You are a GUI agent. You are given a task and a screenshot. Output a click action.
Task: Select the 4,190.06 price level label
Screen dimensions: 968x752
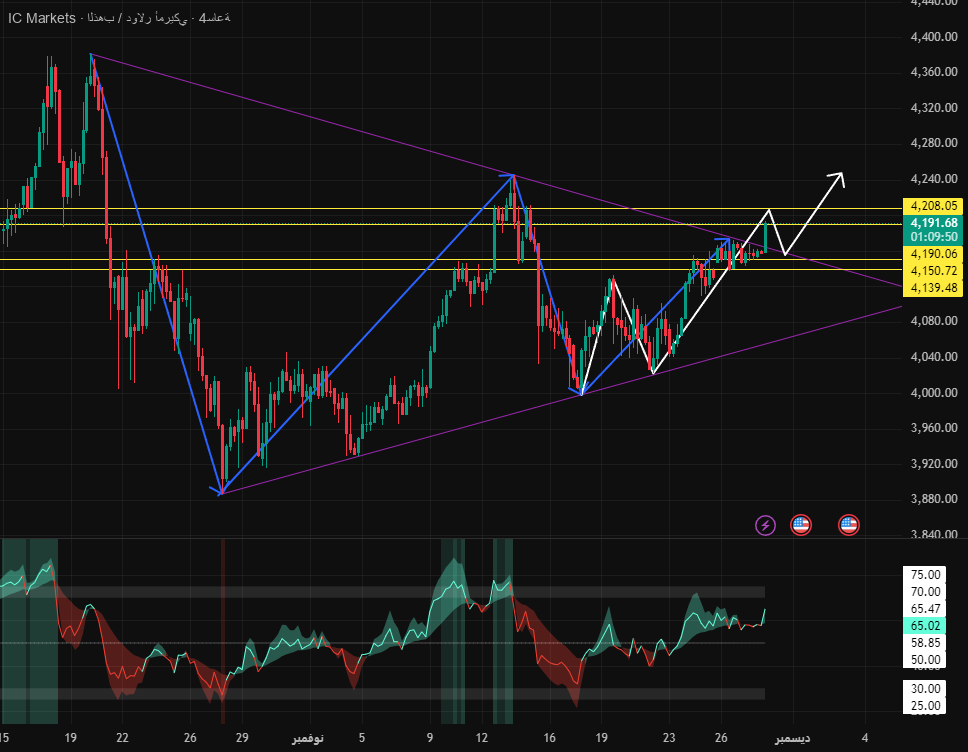tap(933, 255)
